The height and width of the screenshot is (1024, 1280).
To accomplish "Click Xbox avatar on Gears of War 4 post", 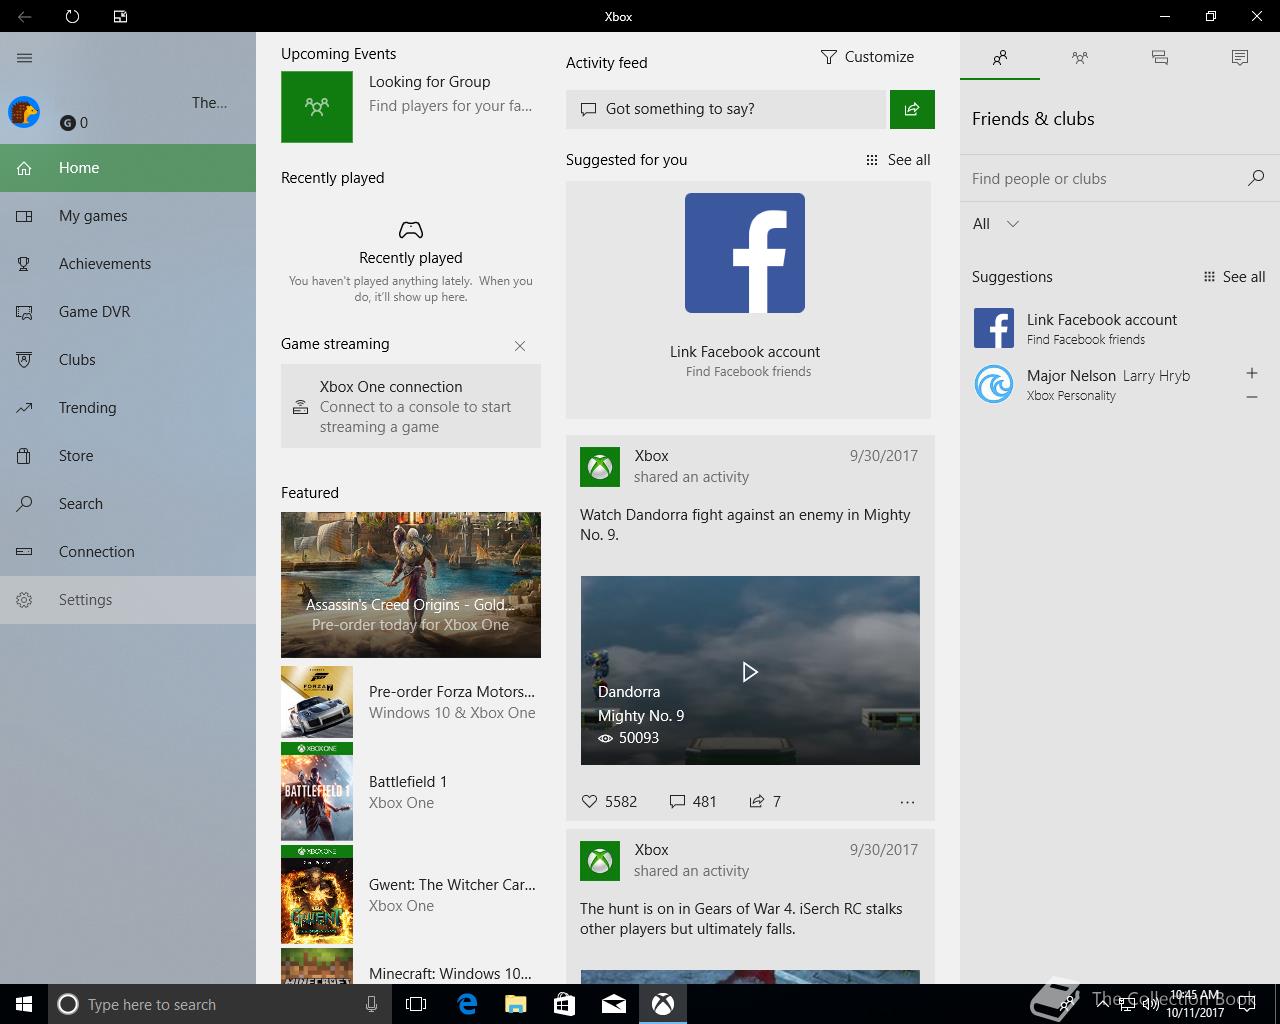I will tap(600, 861).
